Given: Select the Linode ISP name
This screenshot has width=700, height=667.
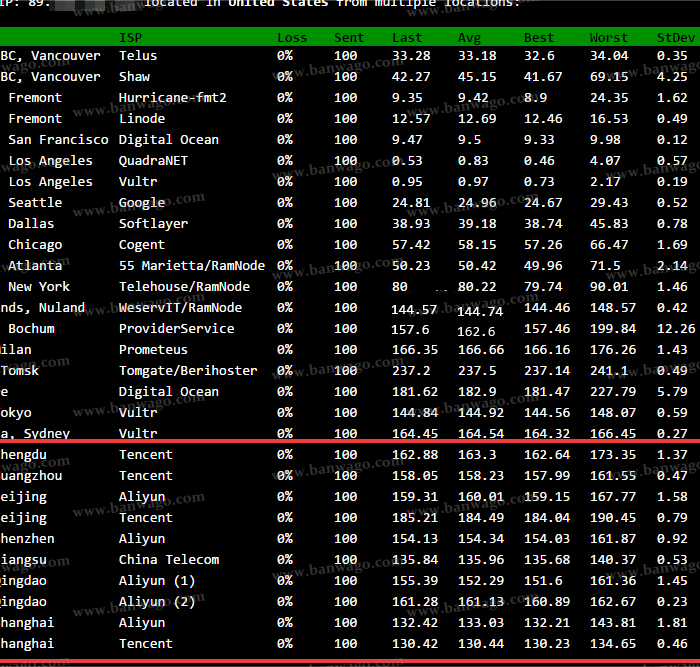Looking at the screenshot, I should 142,119.
